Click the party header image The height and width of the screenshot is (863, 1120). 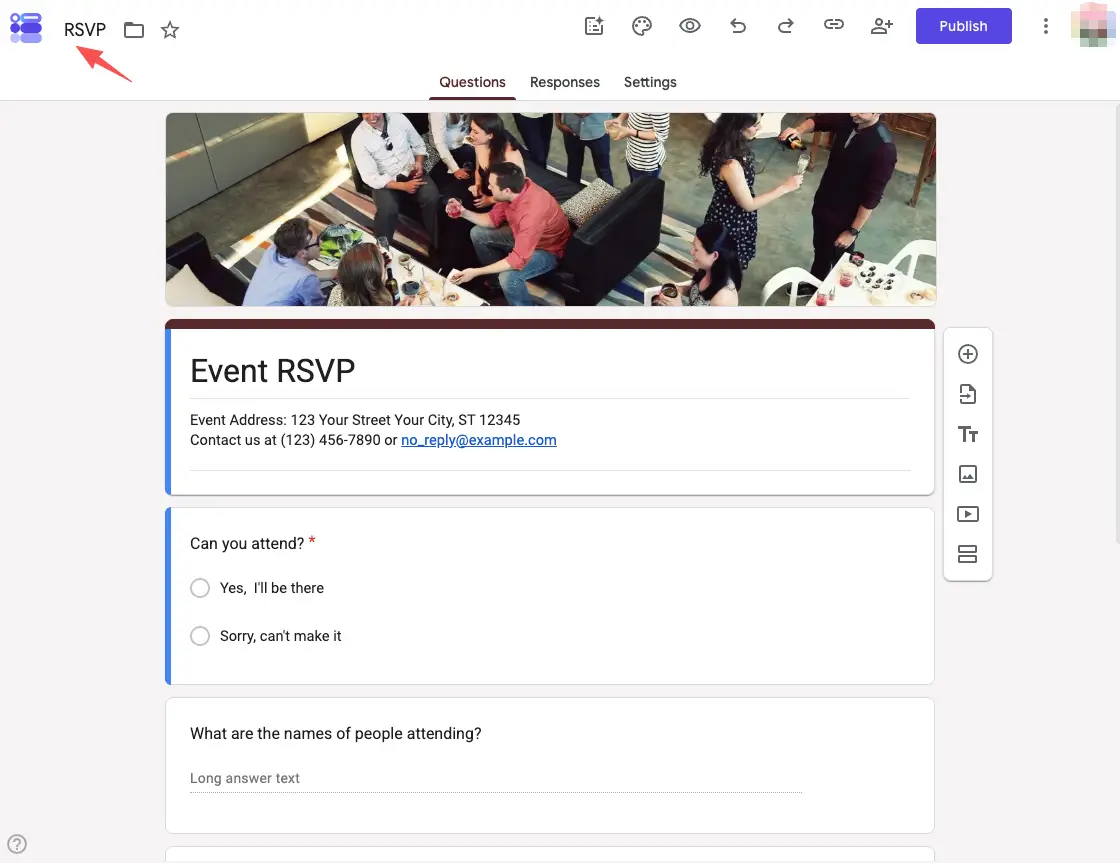tap(551, 209)
